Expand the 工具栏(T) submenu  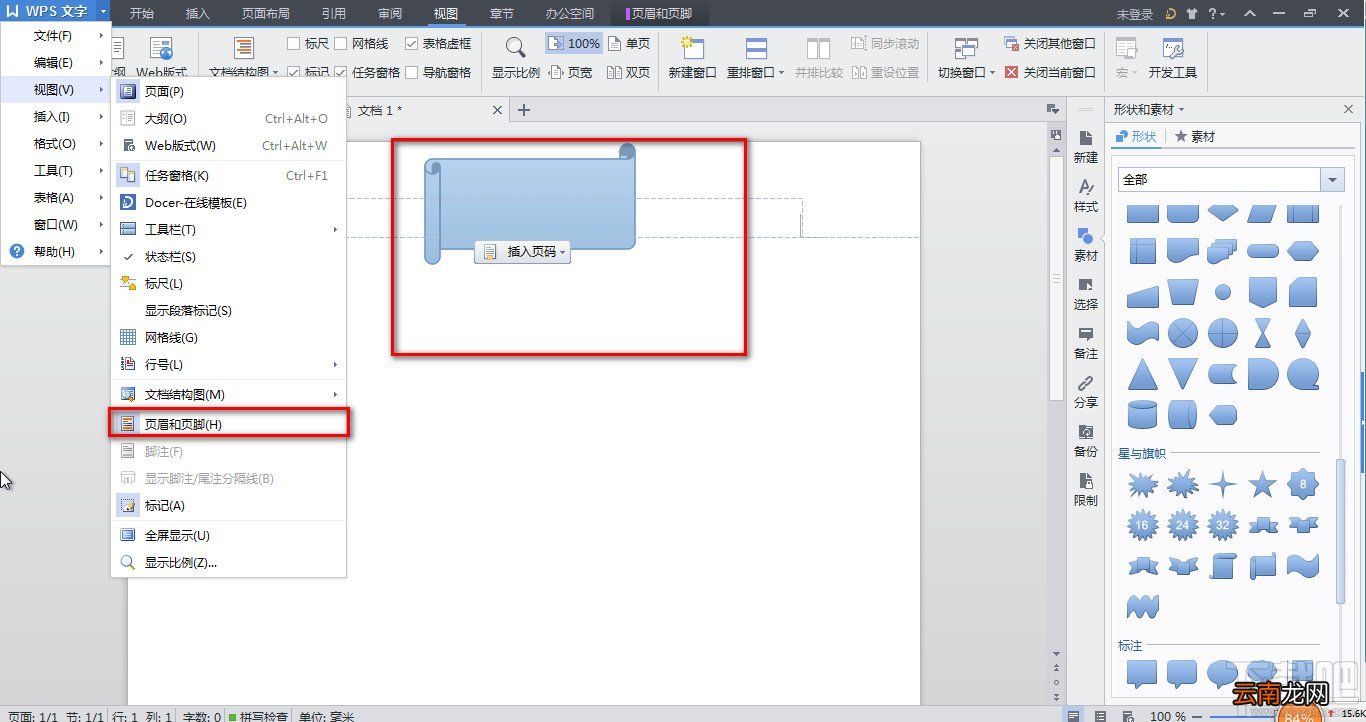tap(228, 230)
